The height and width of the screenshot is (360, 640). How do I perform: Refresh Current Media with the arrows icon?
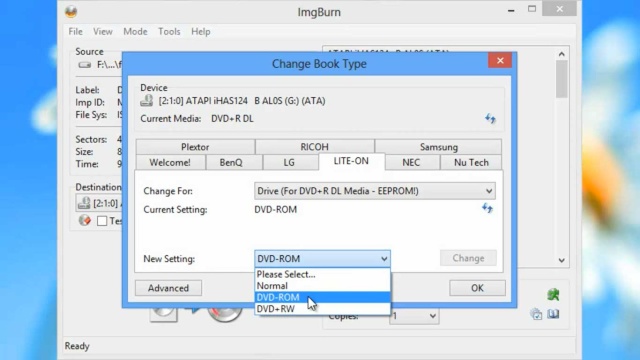click(490, 119)
